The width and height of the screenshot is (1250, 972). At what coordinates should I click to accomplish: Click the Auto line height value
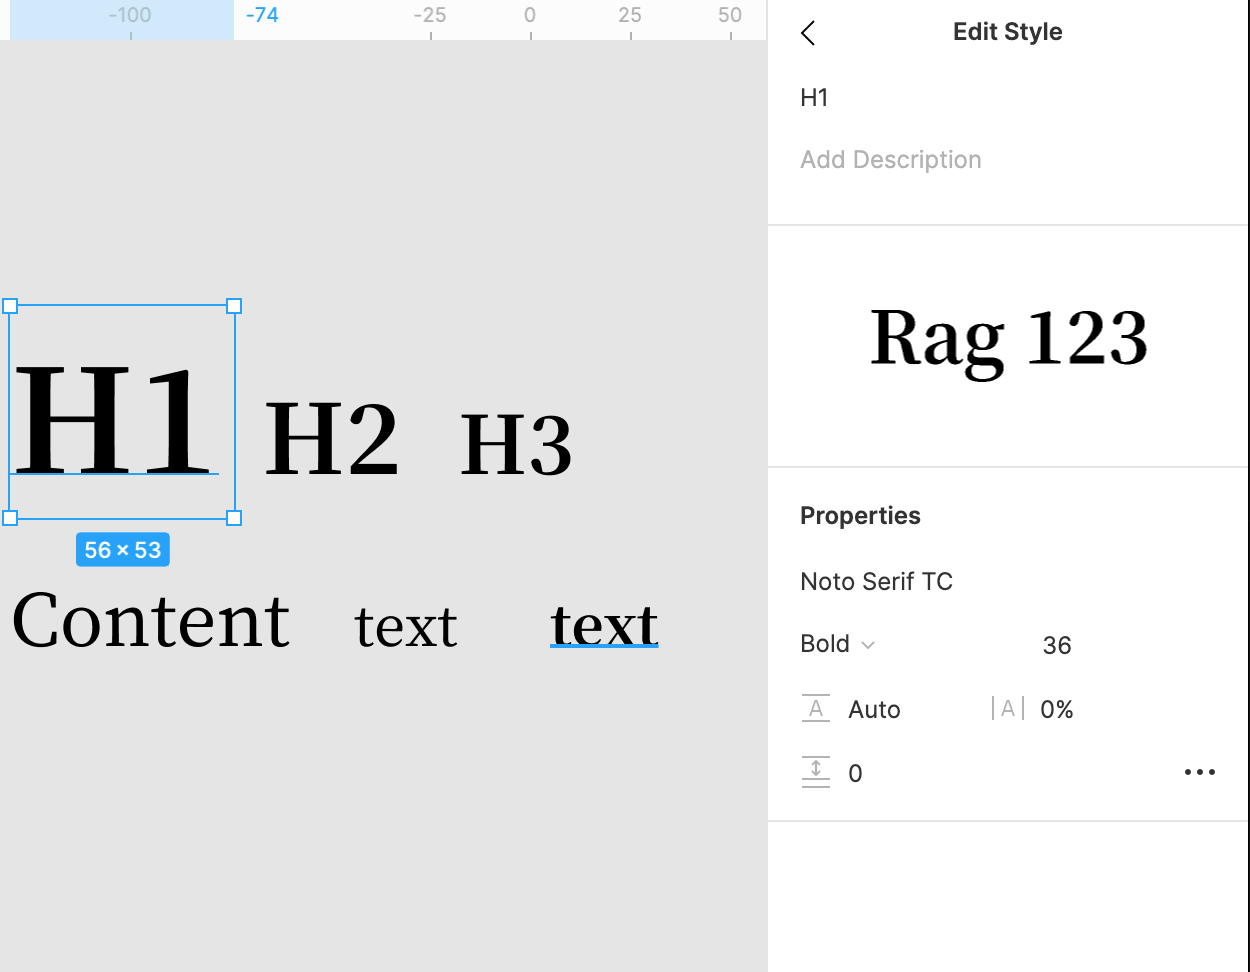pos(874,710)
